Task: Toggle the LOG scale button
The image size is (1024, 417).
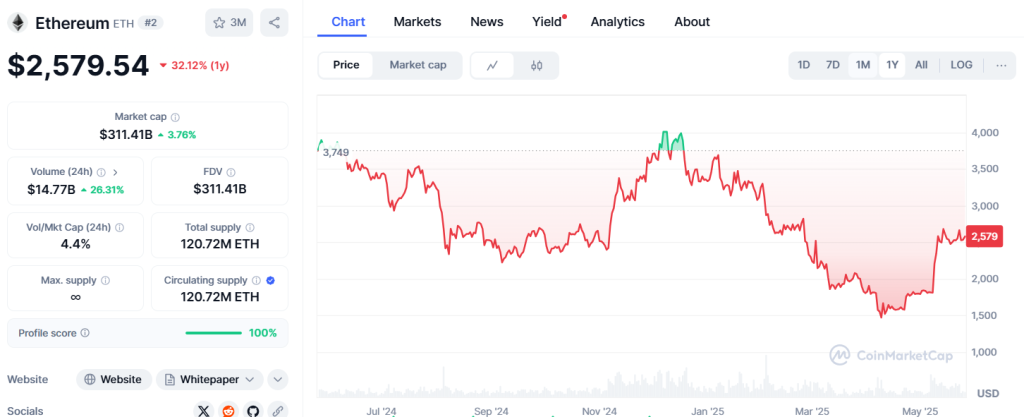Action: point(961,65)
